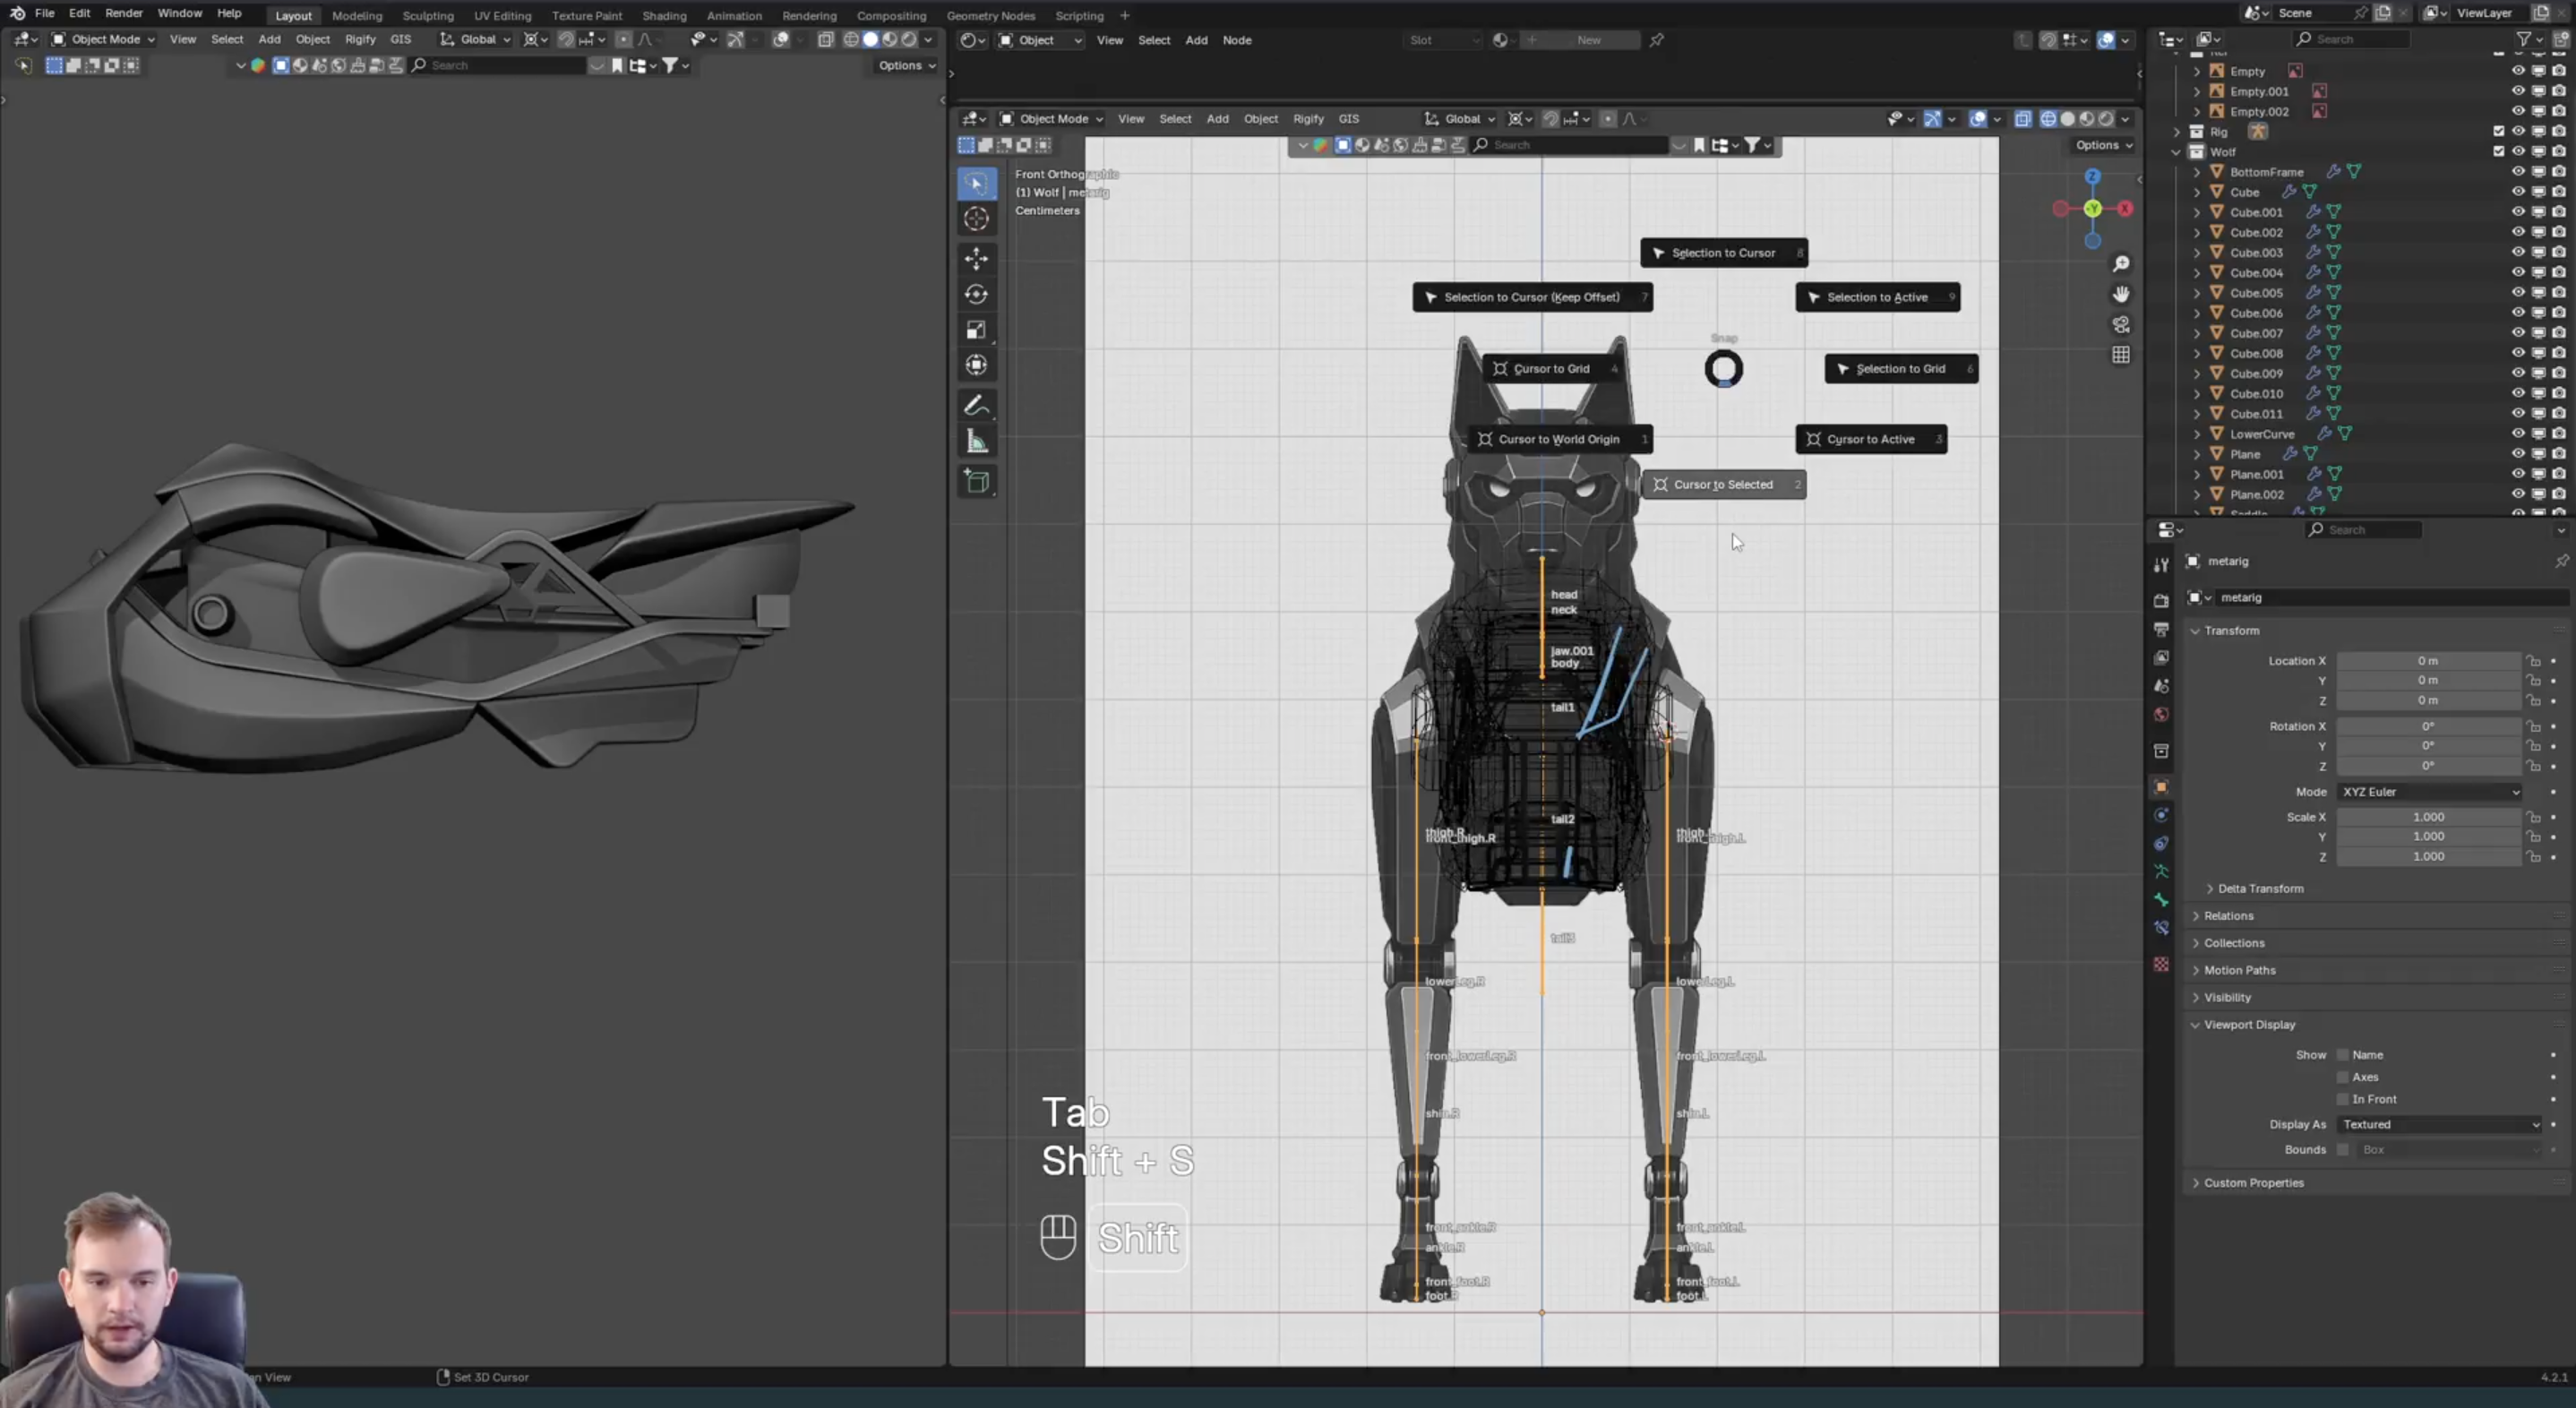The height and width of the screenshot is (1408, 2576).
Task: Click the hand pan view icon
Action: pos(2120,294)
